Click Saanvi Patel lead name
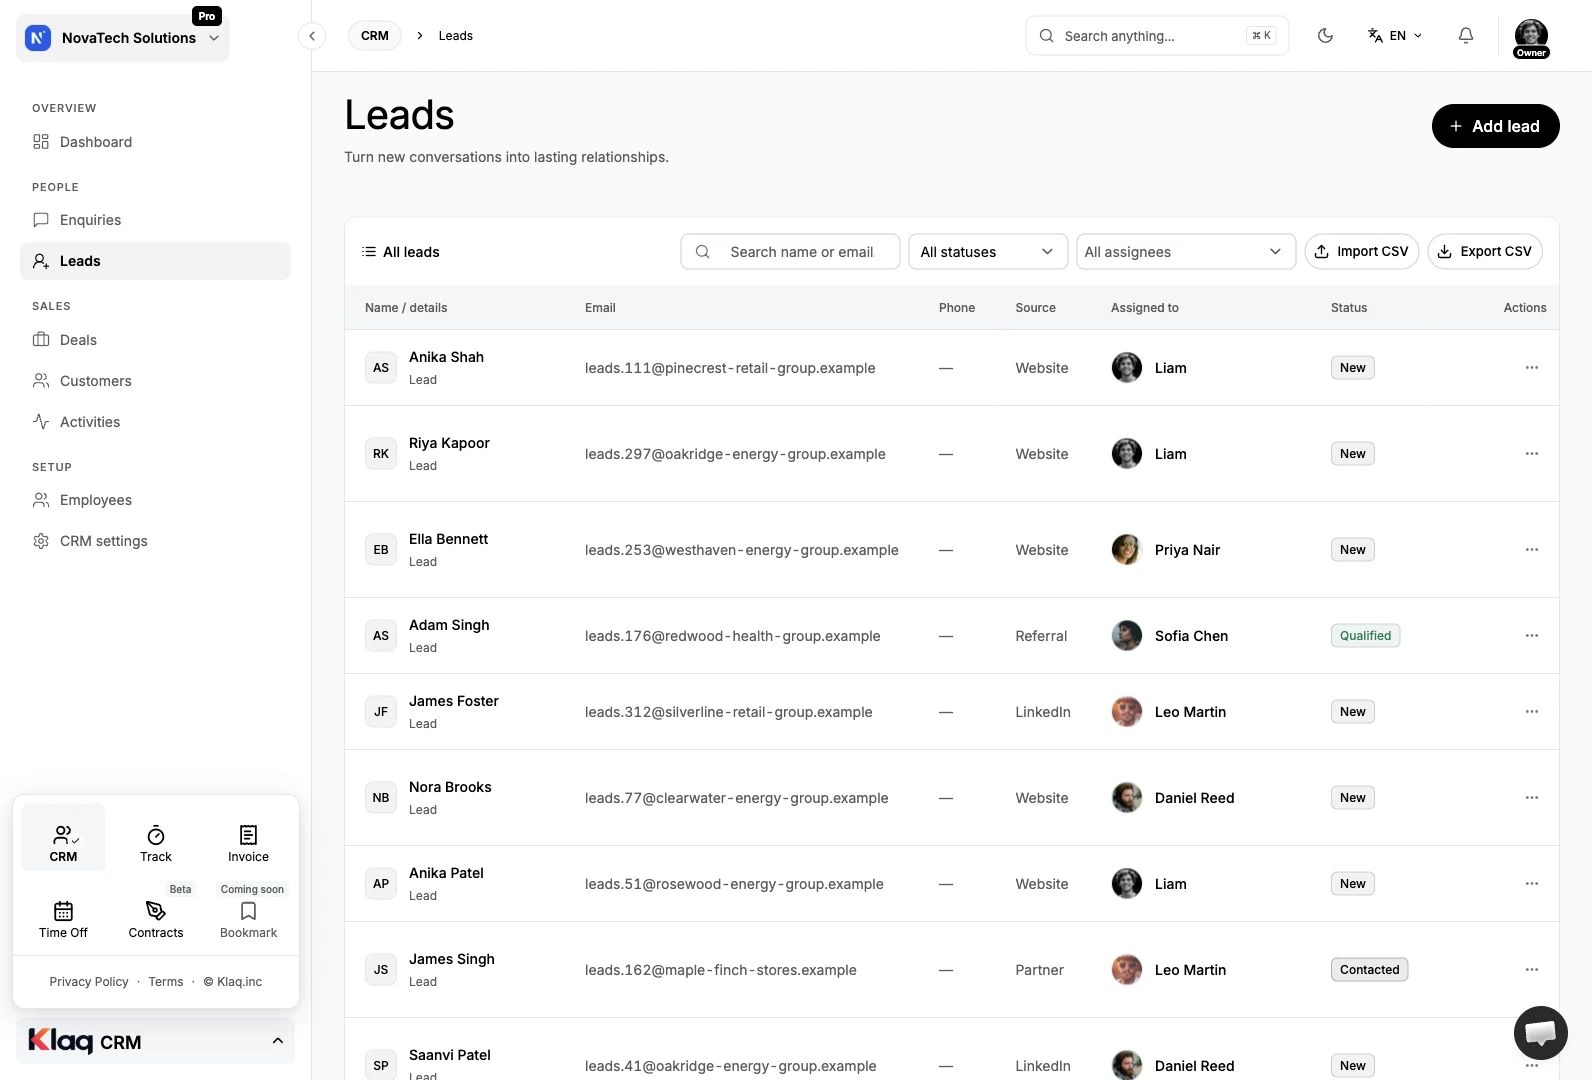The image size is (1592, 1080). coord(450,1055)
